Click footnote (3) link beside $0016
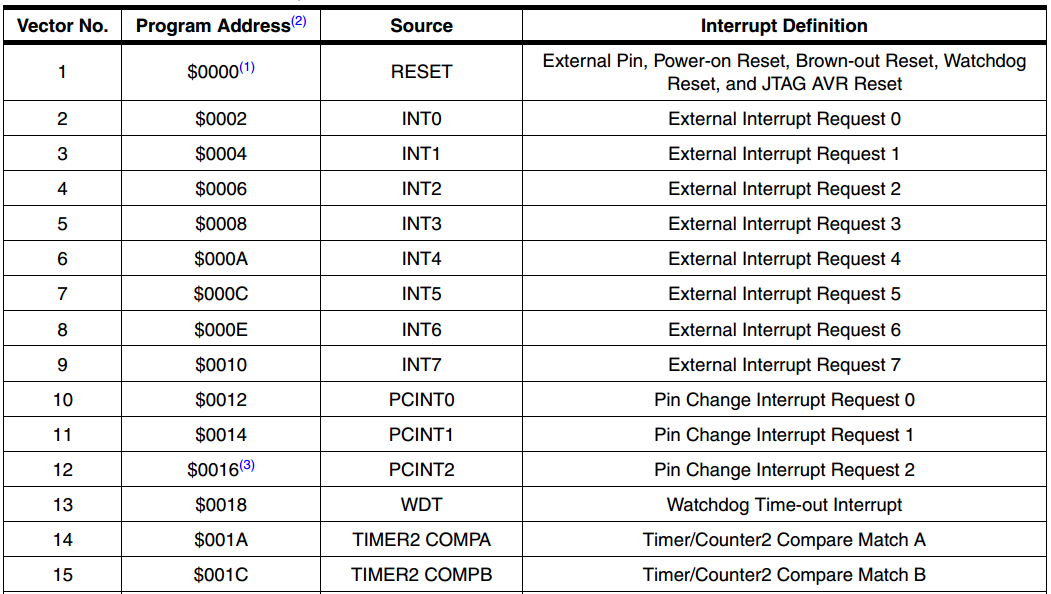 247,466
